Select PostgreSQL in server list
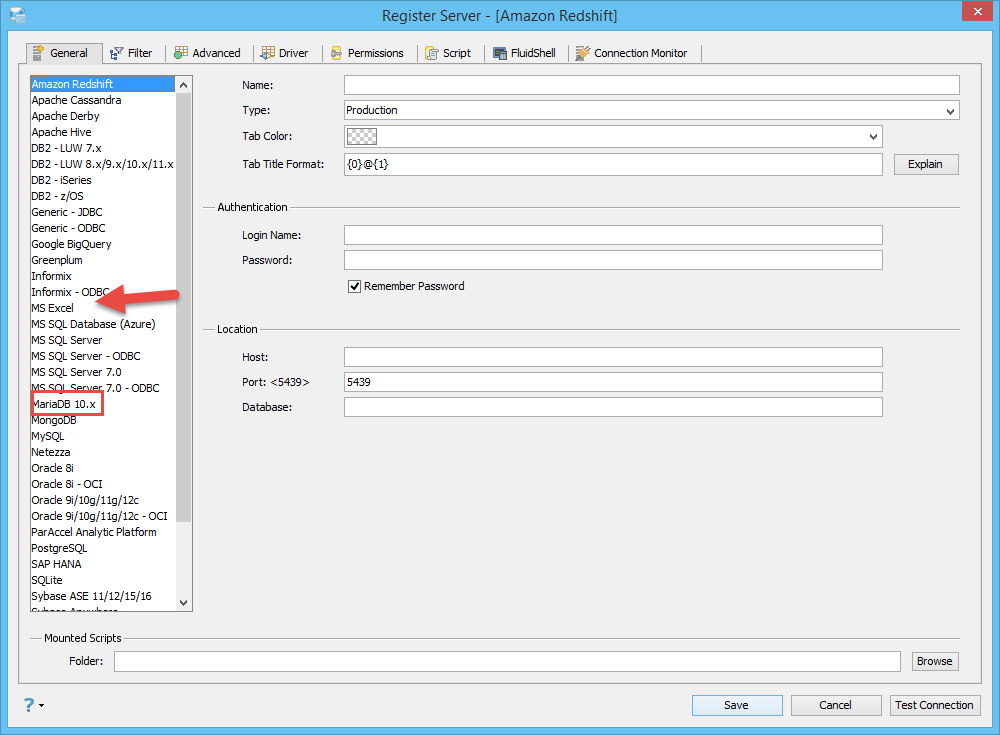This screenshot has height=735, width=1000. pos(103,548)
